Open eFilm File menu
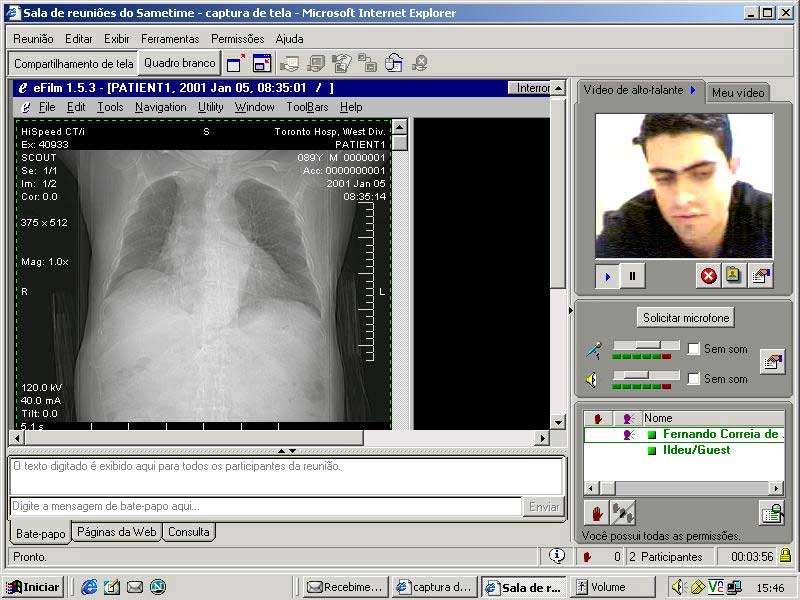This screenshot has height=600, width=800. click(47, 107)
